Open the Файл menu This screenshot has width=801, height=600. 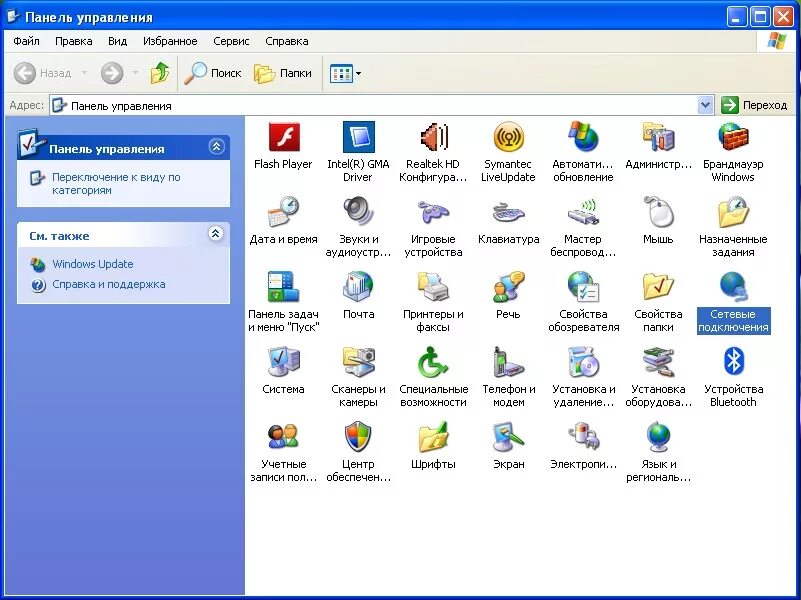tap(26, 41)
